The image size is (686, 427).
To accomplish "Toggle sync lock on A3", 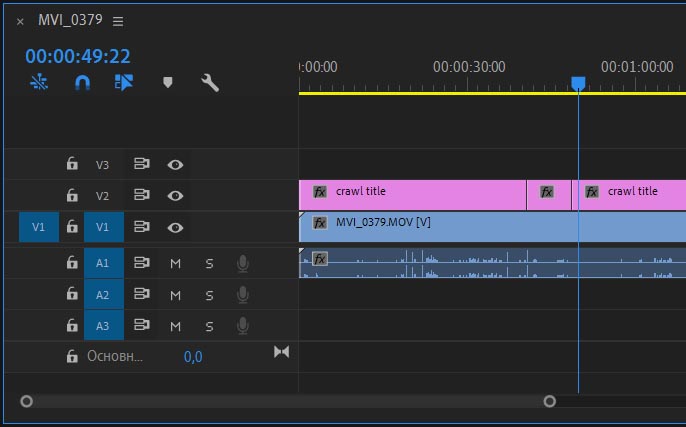I will [142, 325].
